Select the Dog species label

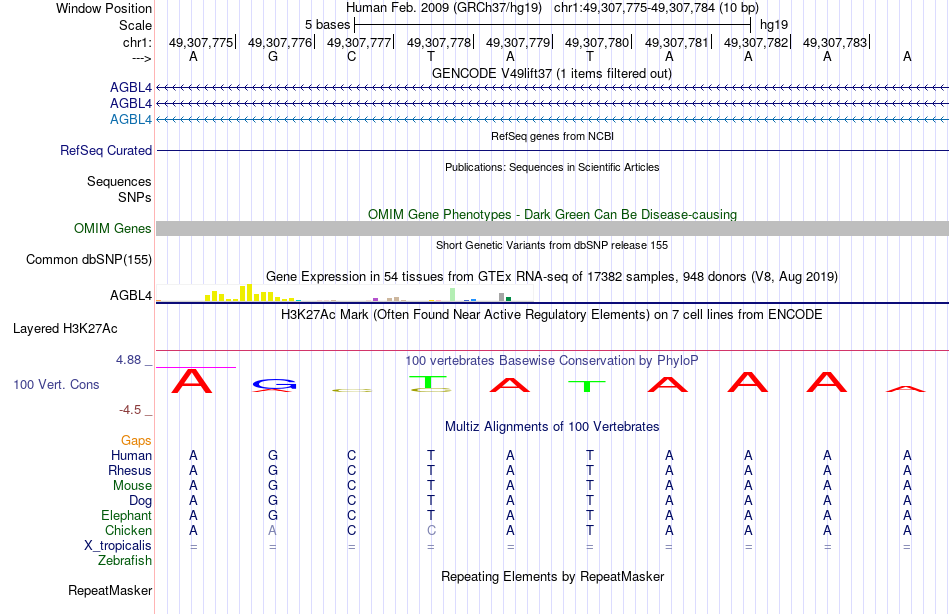point(141,501)
